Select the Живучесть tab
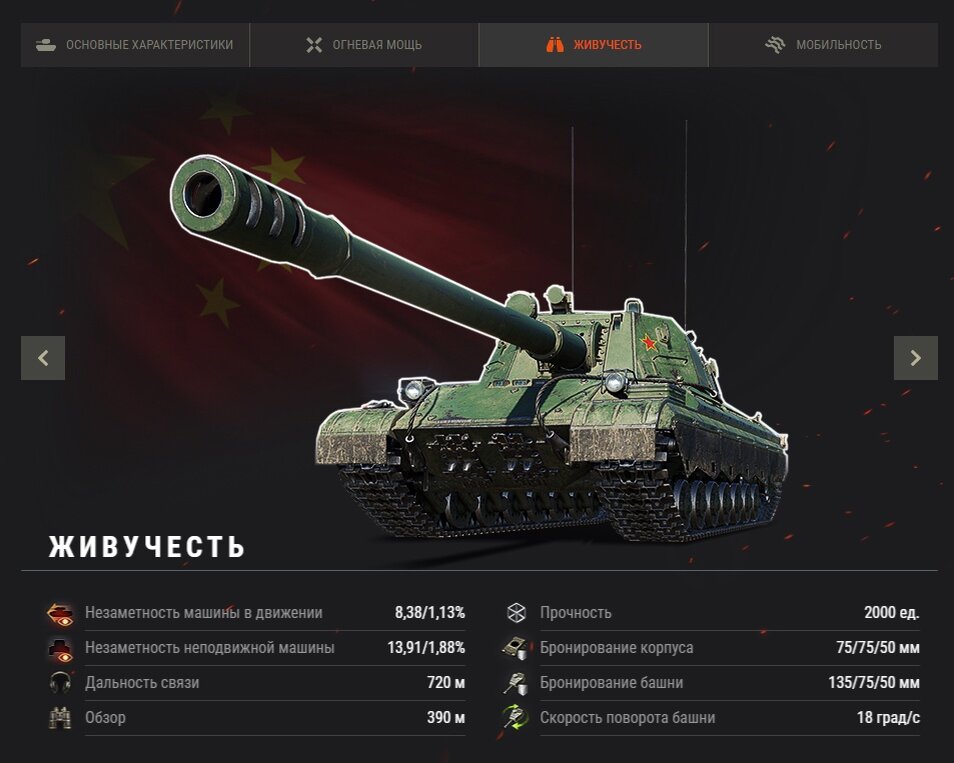The image size is (954, 763). [x=593, y=45]
